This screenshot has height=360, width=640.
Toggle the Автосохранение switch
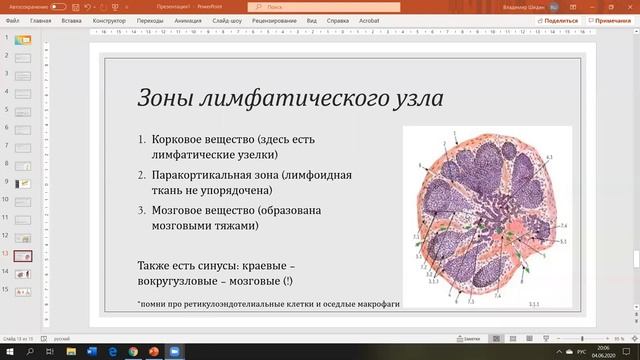tap(58, 7)
